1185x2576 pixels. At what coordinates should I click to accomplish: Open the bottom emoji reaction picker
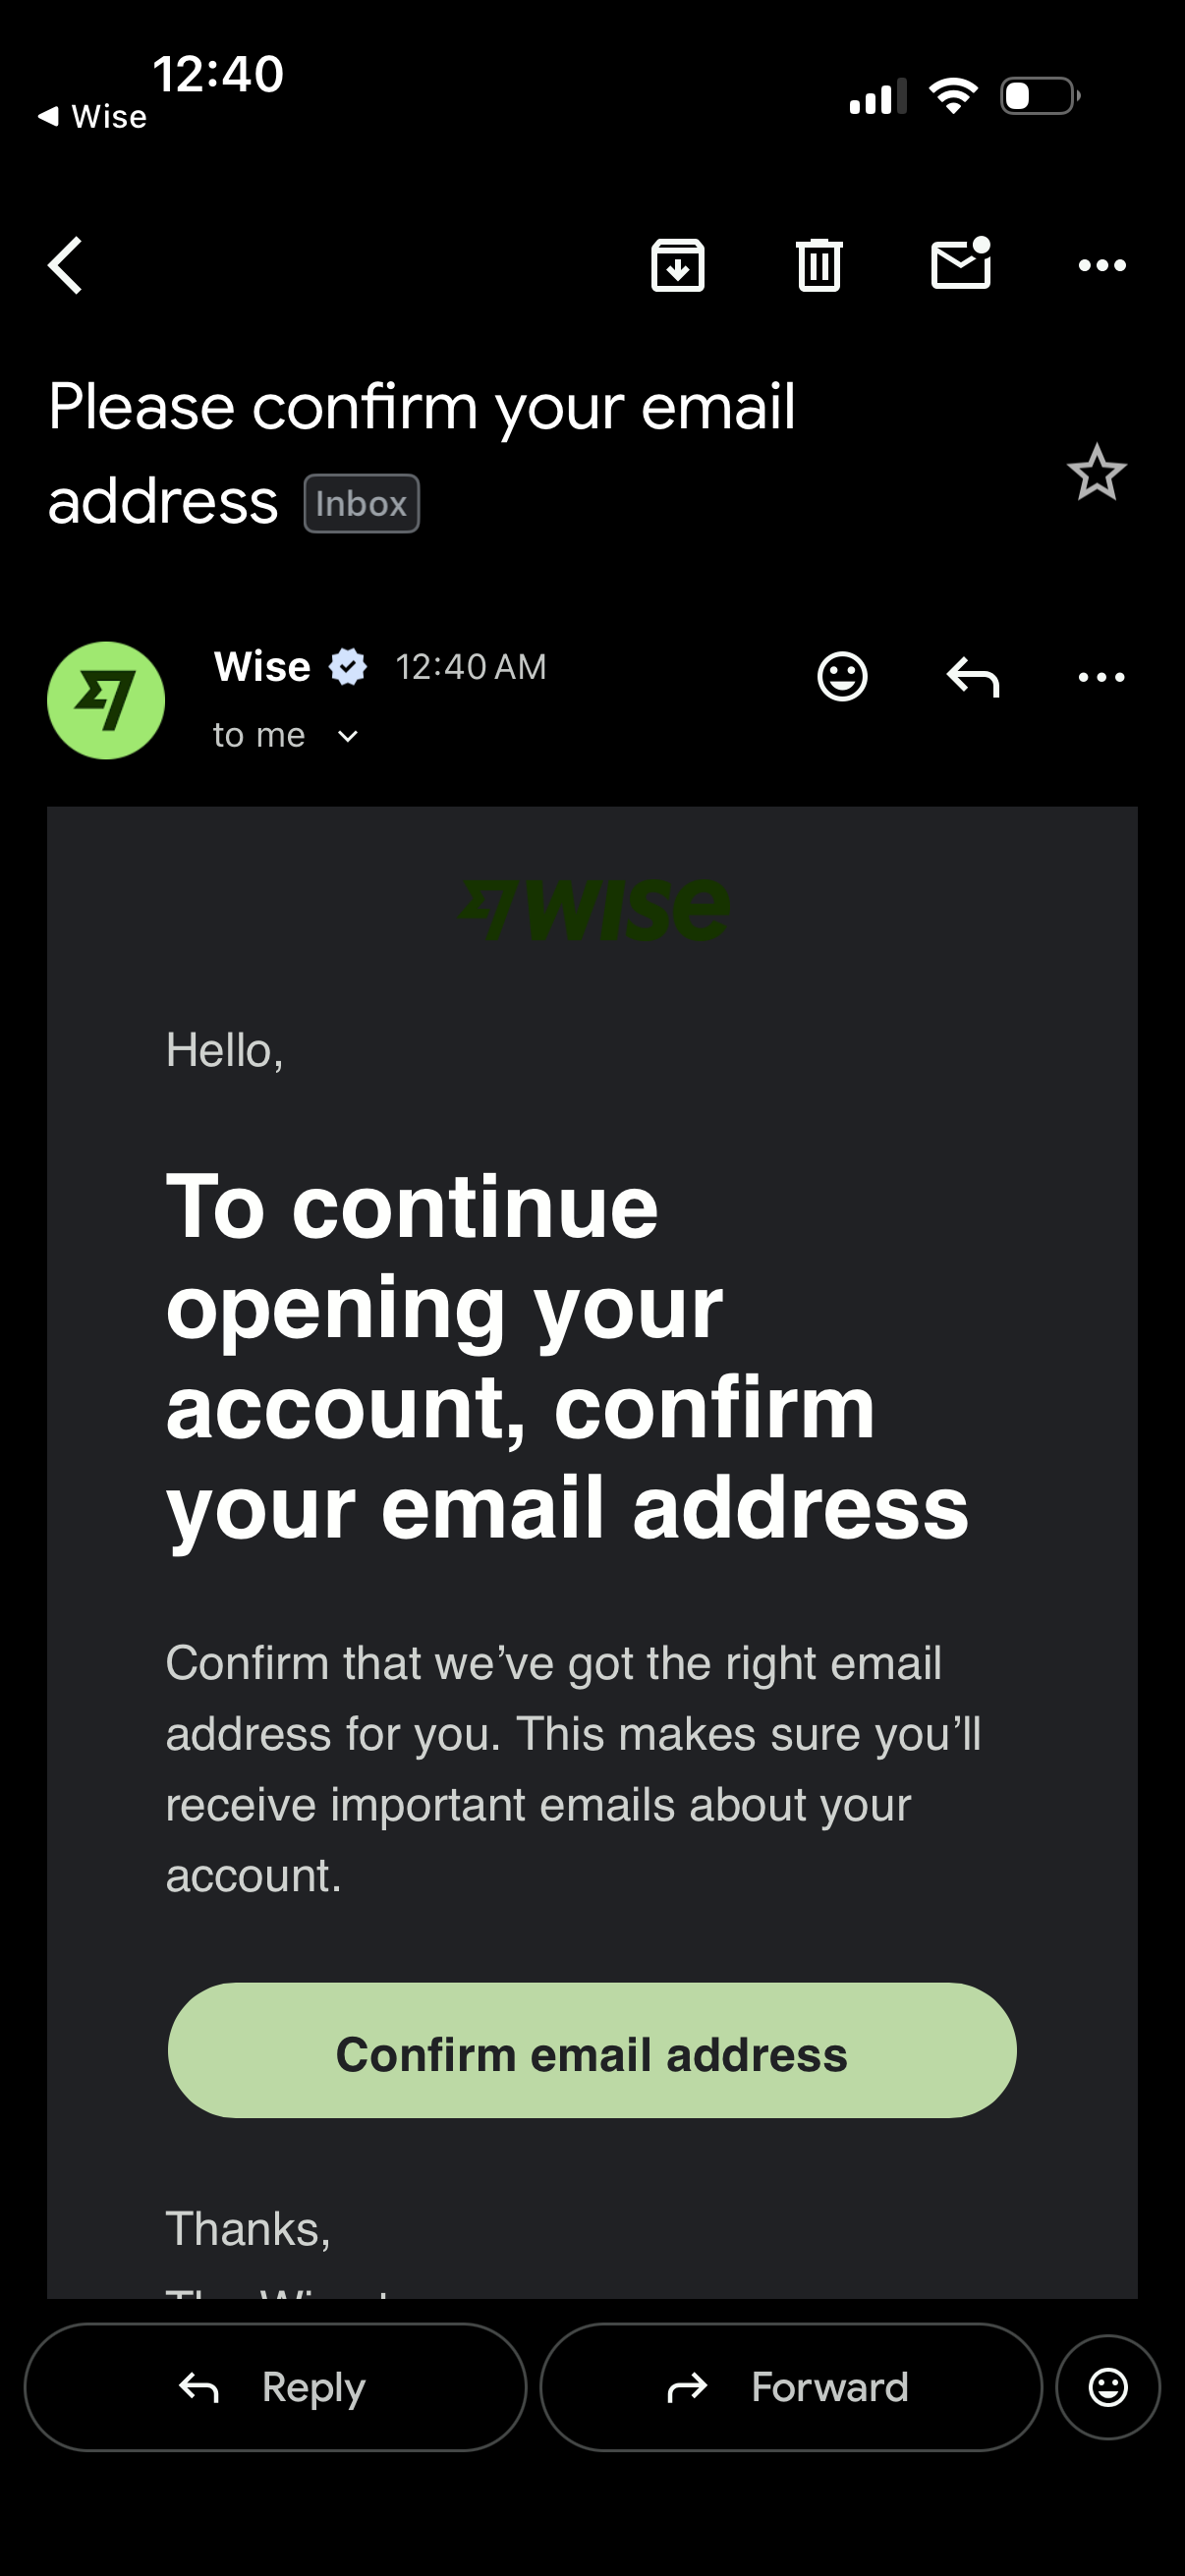[1107, 2387]
